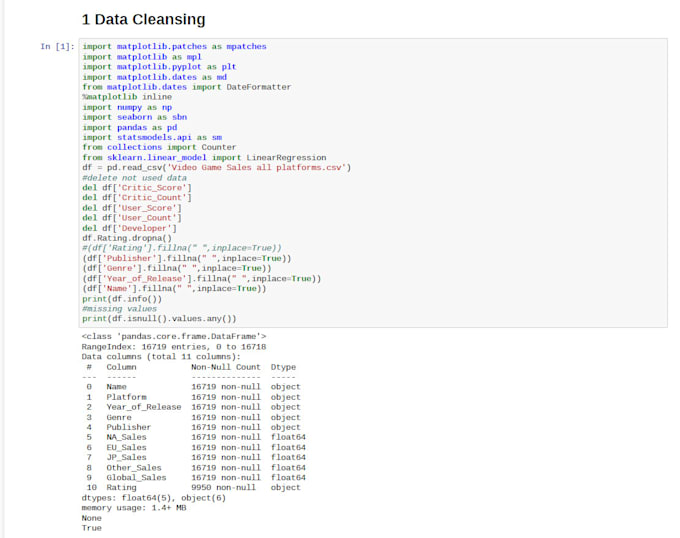
Task: Click the 'import matplotlib.pyplot as plt' line
Action: click(159, 67)
